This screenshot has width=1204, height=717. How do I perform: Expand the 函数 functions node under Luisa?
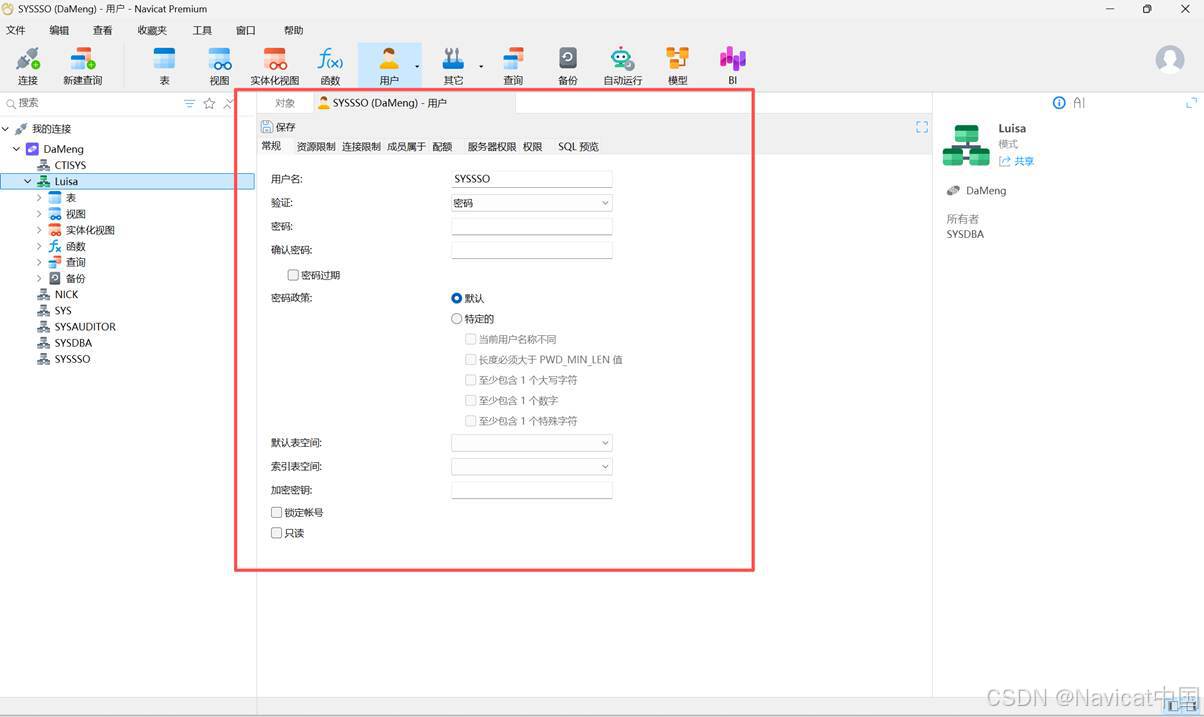pos(39,246)
